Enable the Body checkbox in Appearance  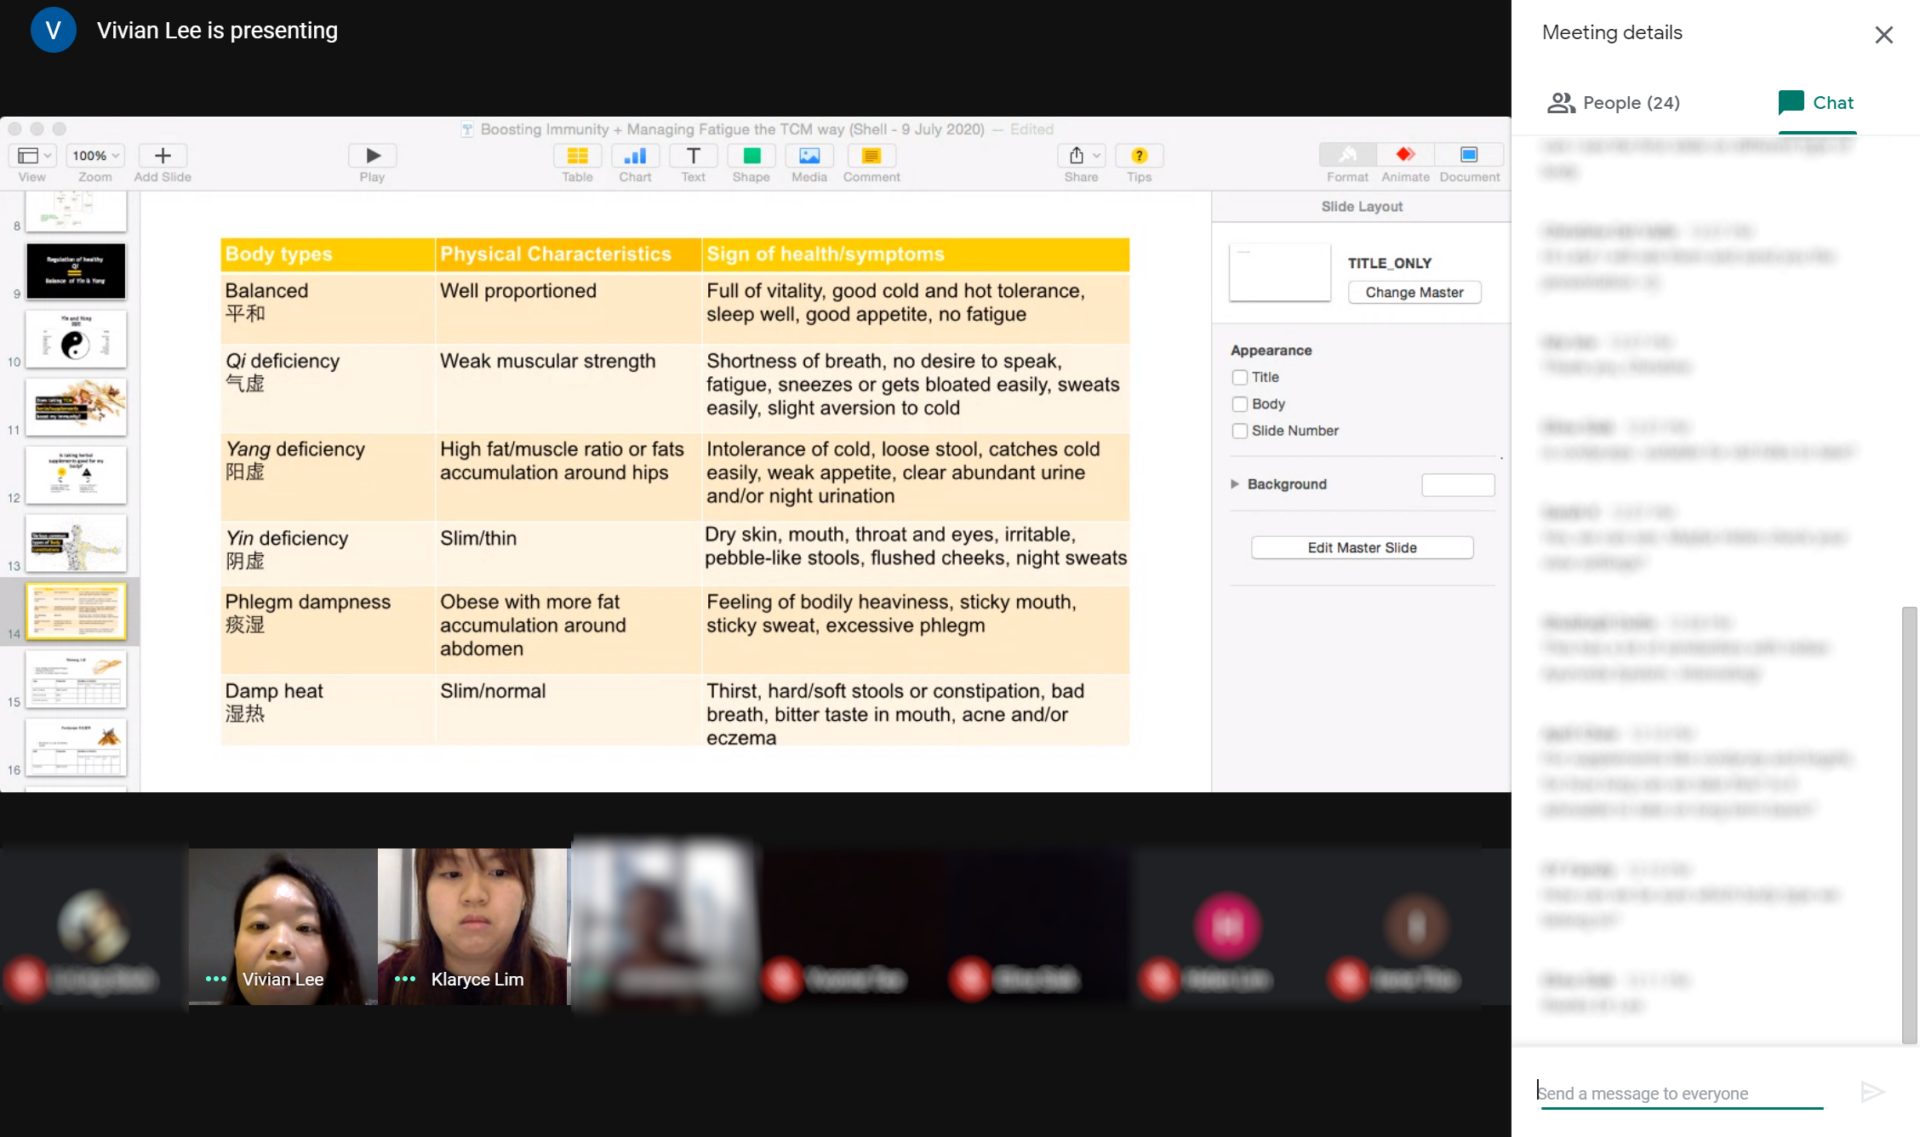coord(1240,404)
